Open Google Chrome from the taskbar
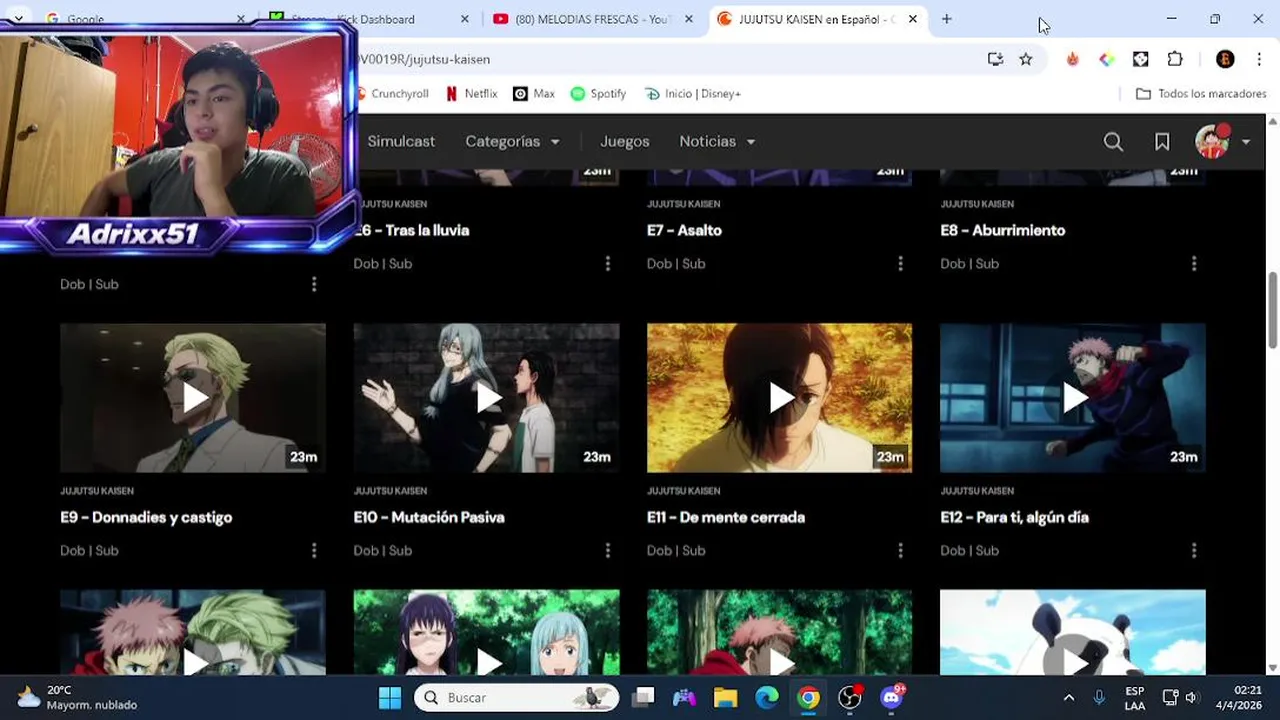The height and width of the screenshot is (720, 1280). click(808, 697)
